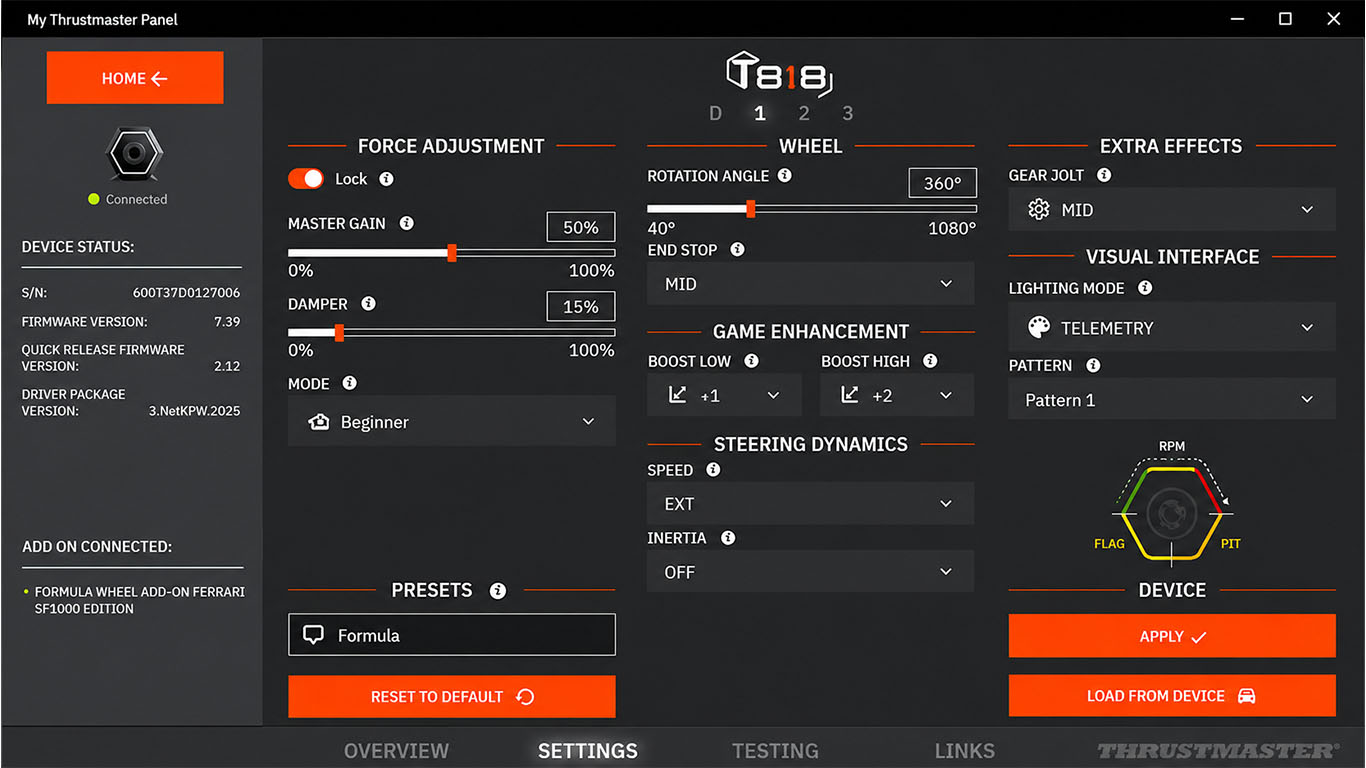Click the Gear Jolt info icon
This screenshot has width=1366, height=768.
[1104, 175]
